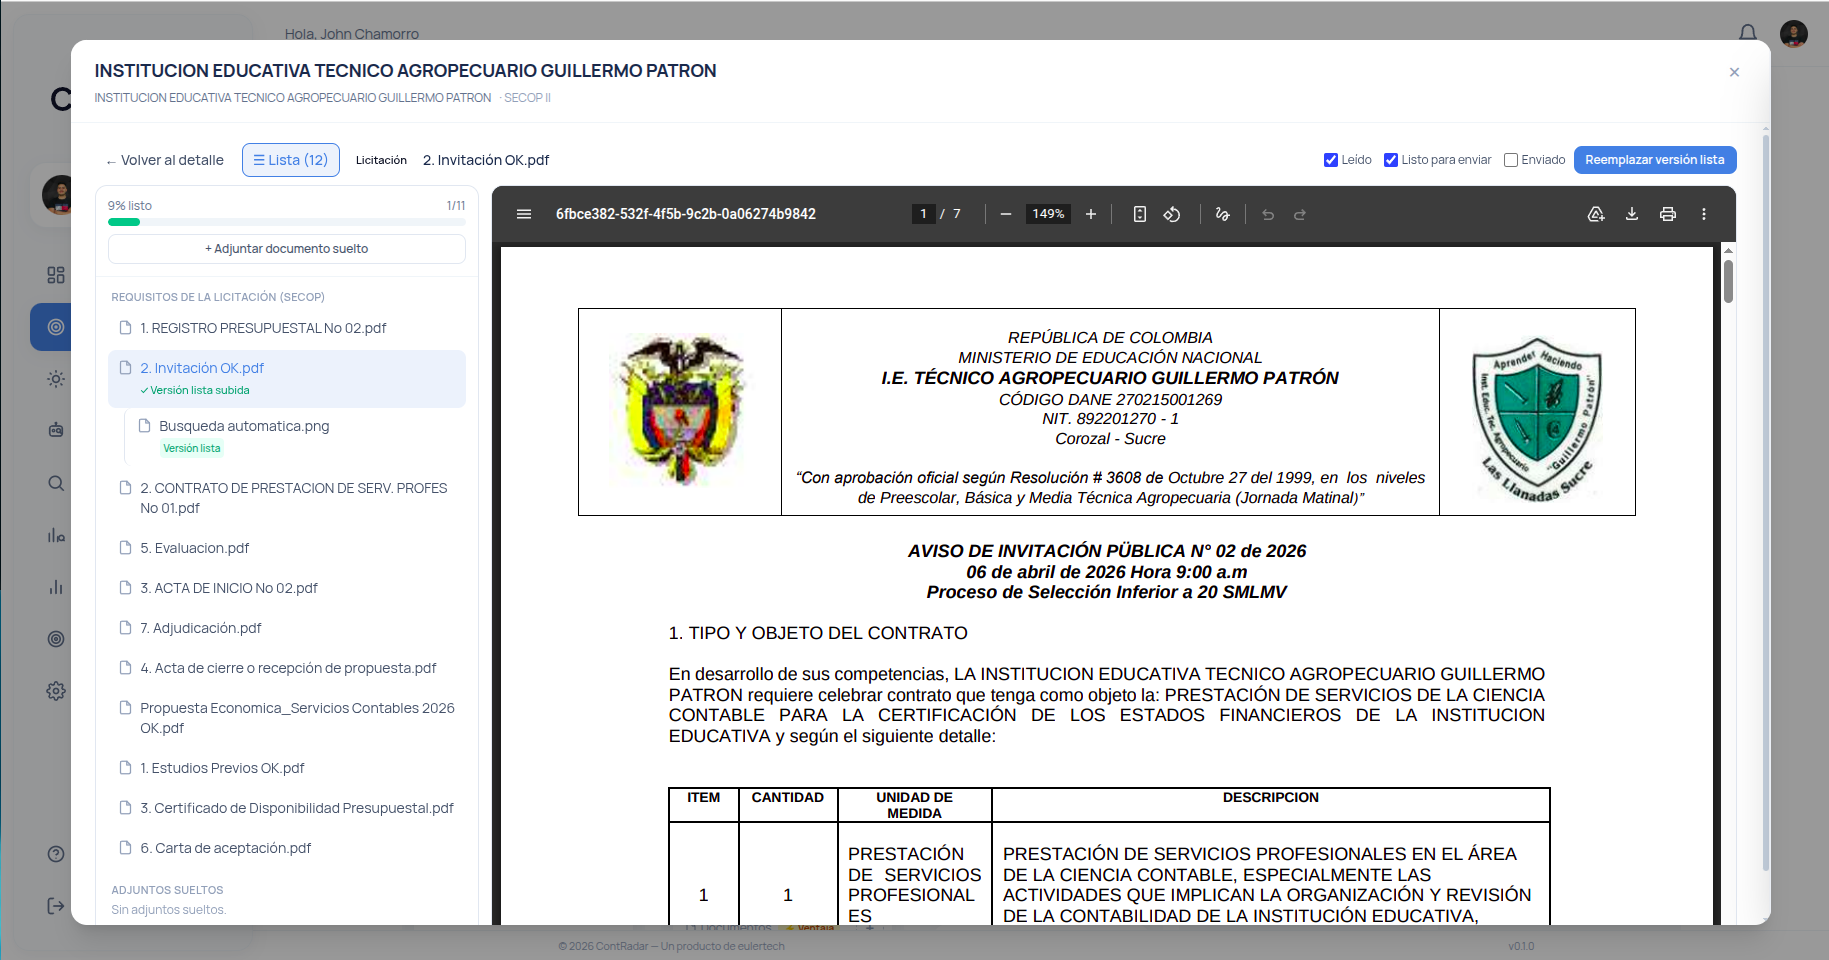Click ADJUNTOS SUELTOS section heading

coord(167,890)
